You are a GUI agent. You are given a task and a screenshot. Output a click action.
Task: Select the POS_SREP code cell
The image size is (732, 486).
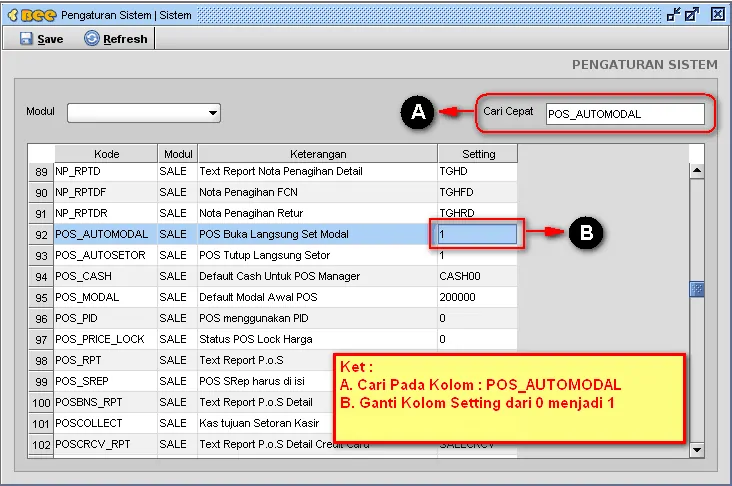click(x=106, y=381)
